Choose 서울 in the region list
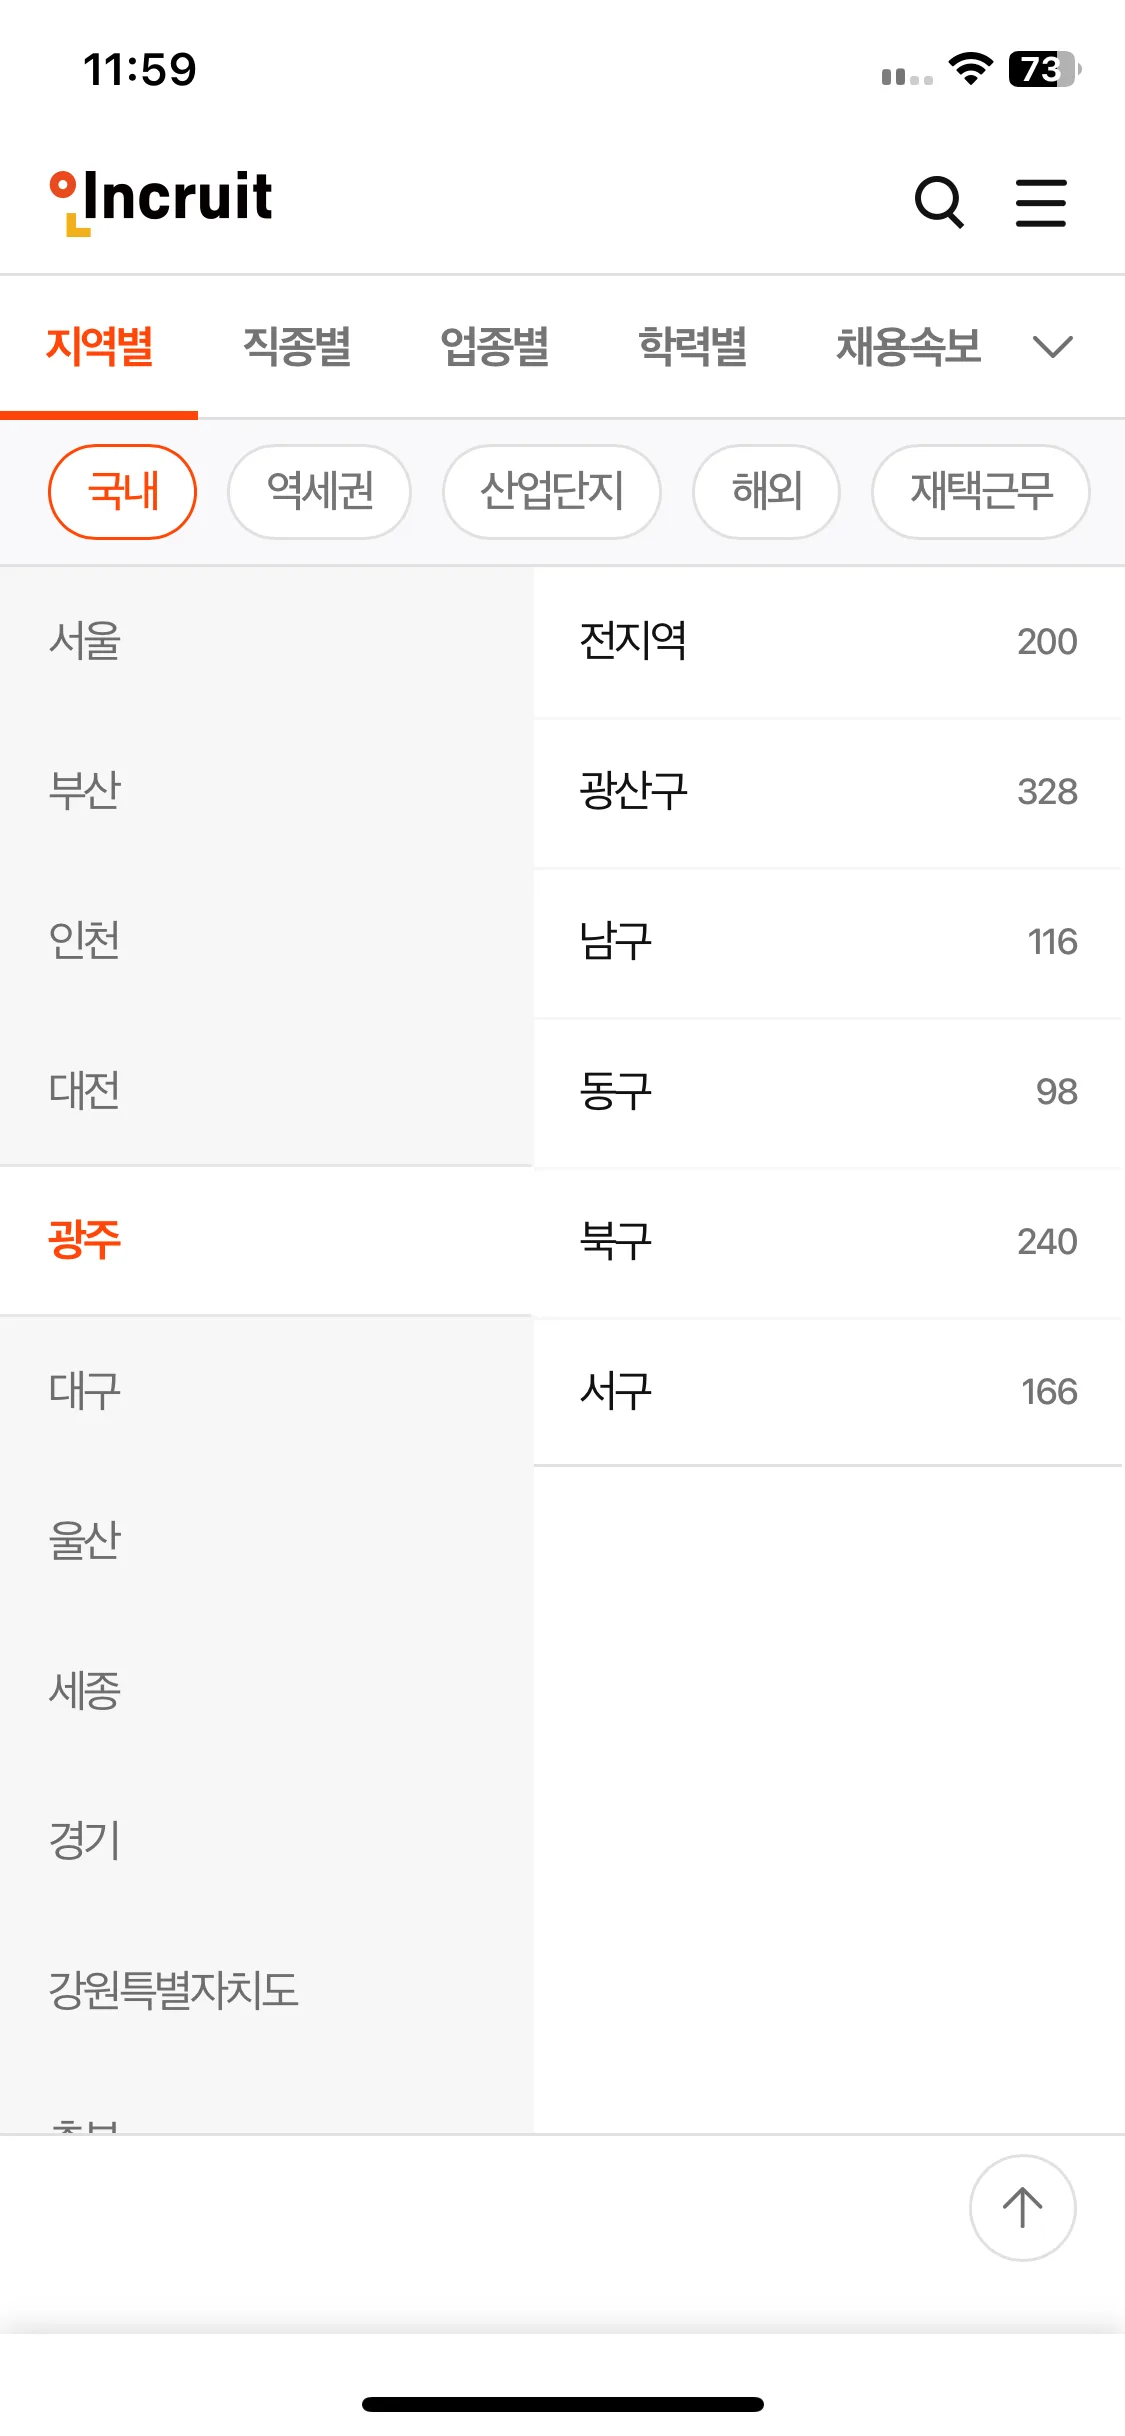The width and height of the screenshot is (1125, 2436). click(266, 641)
